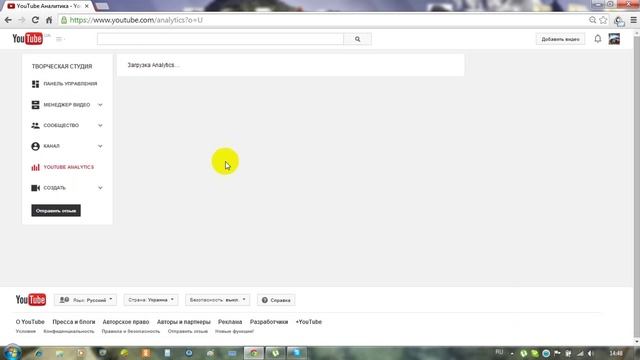
Task: Click the Творческая студия heading
Action: point(62,66)
